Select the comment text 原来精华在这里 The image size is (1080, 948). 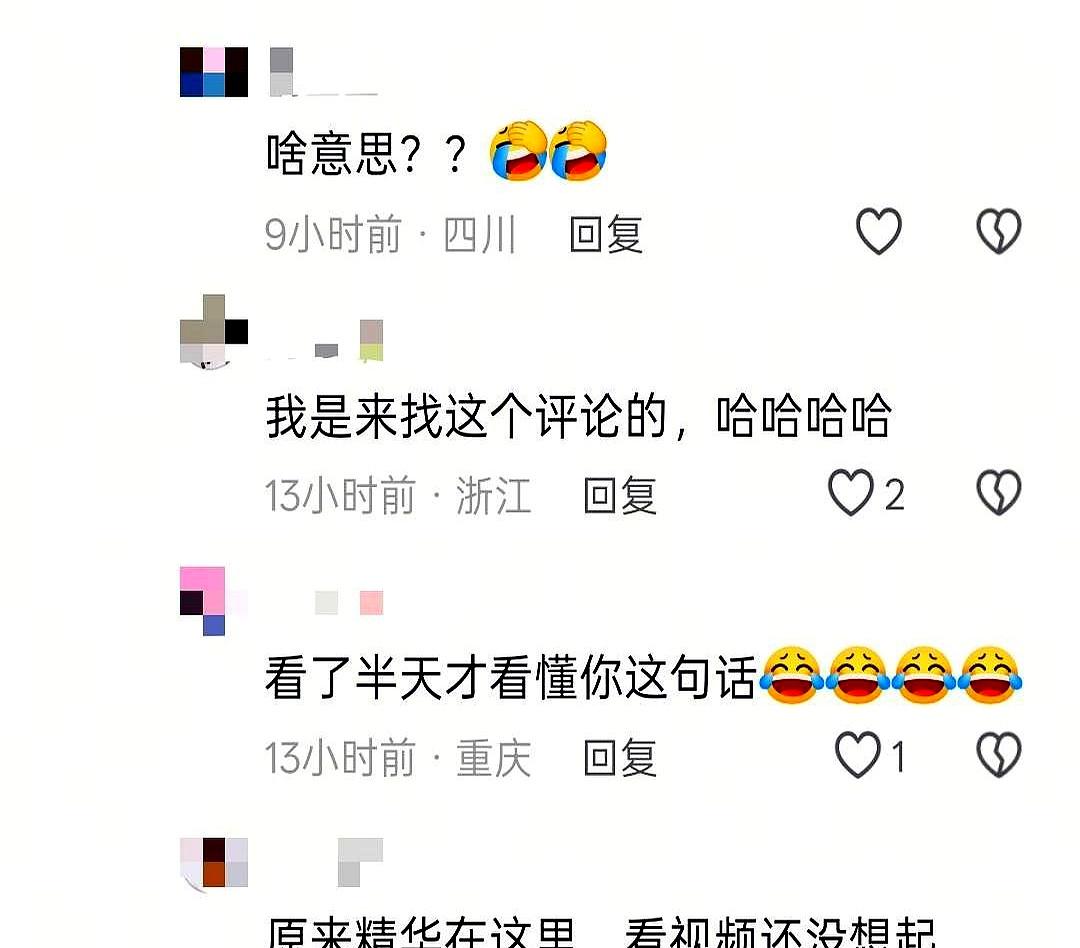click(421, 932)
